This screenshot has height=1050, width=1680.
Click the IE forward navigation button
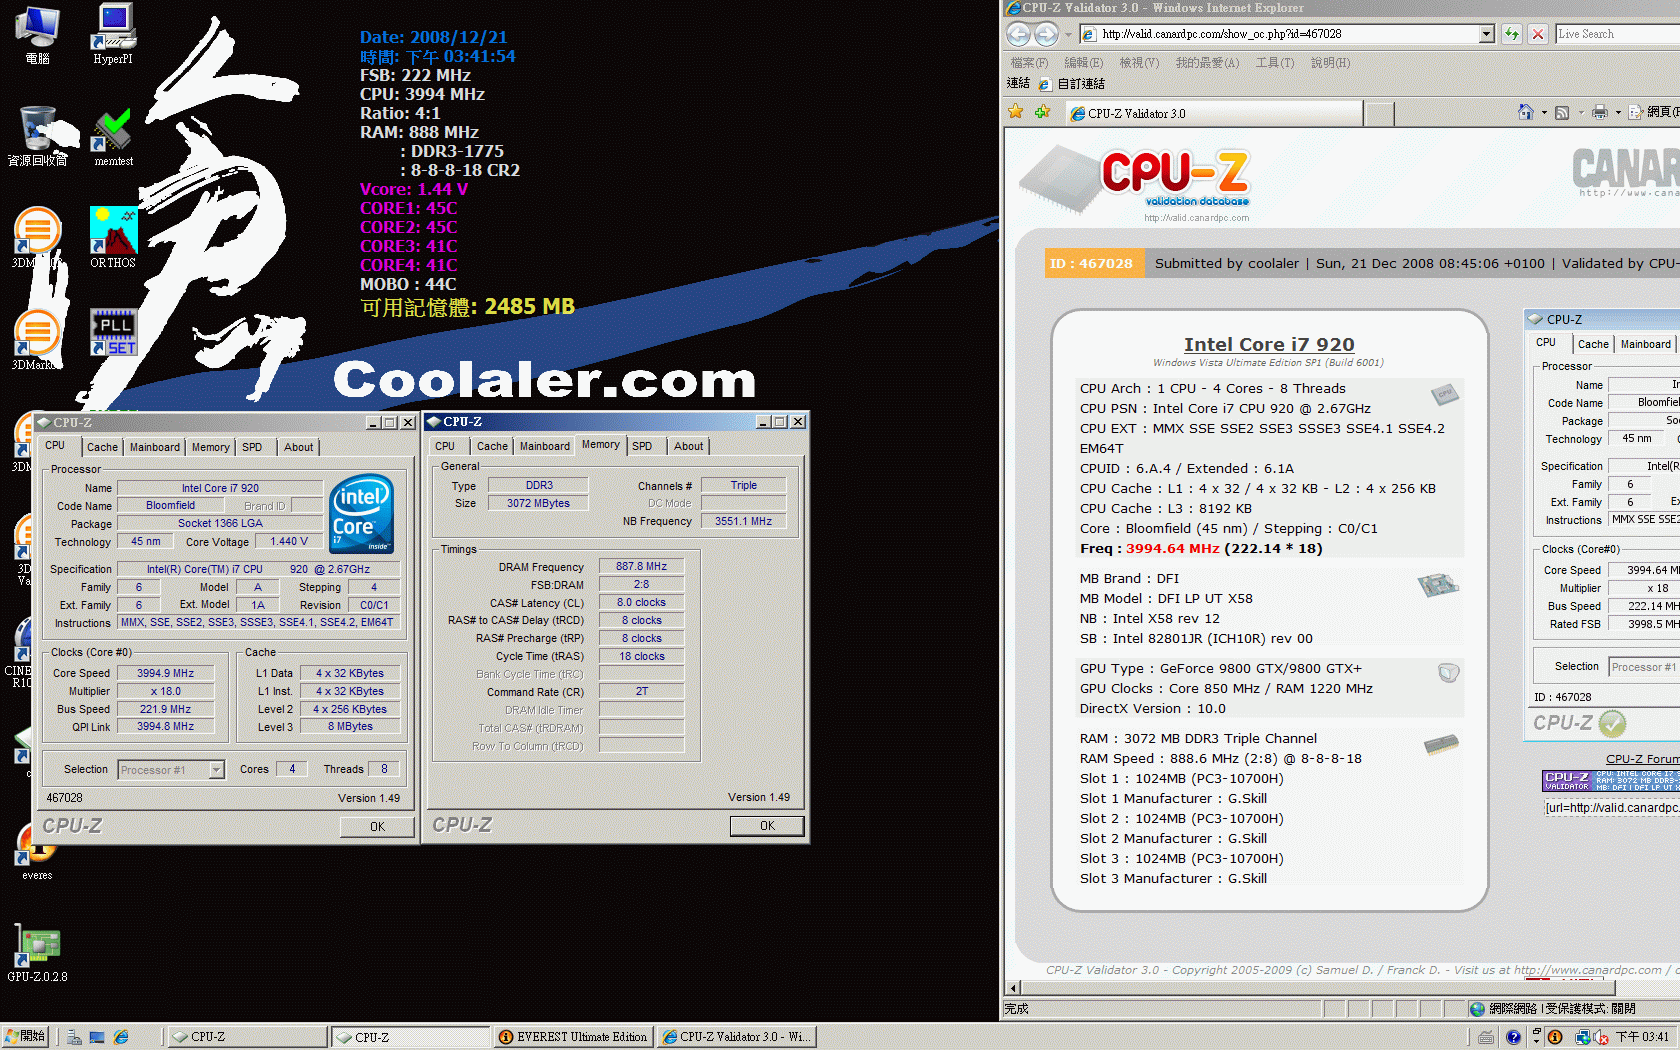pos(1046,34)
